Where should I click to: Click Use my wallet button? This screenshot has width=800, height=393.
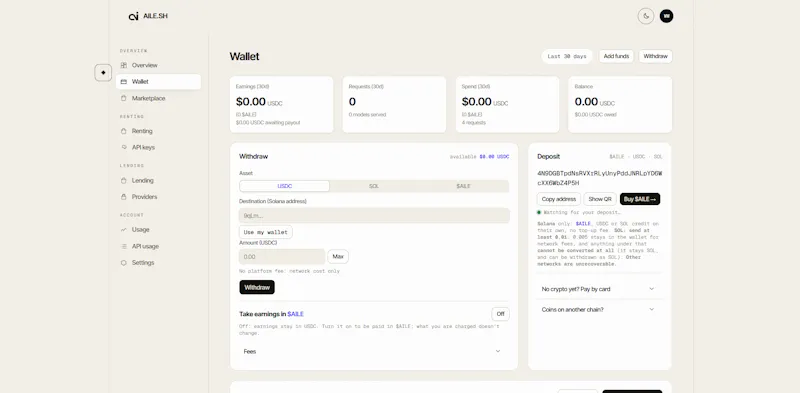pos(266,232)
